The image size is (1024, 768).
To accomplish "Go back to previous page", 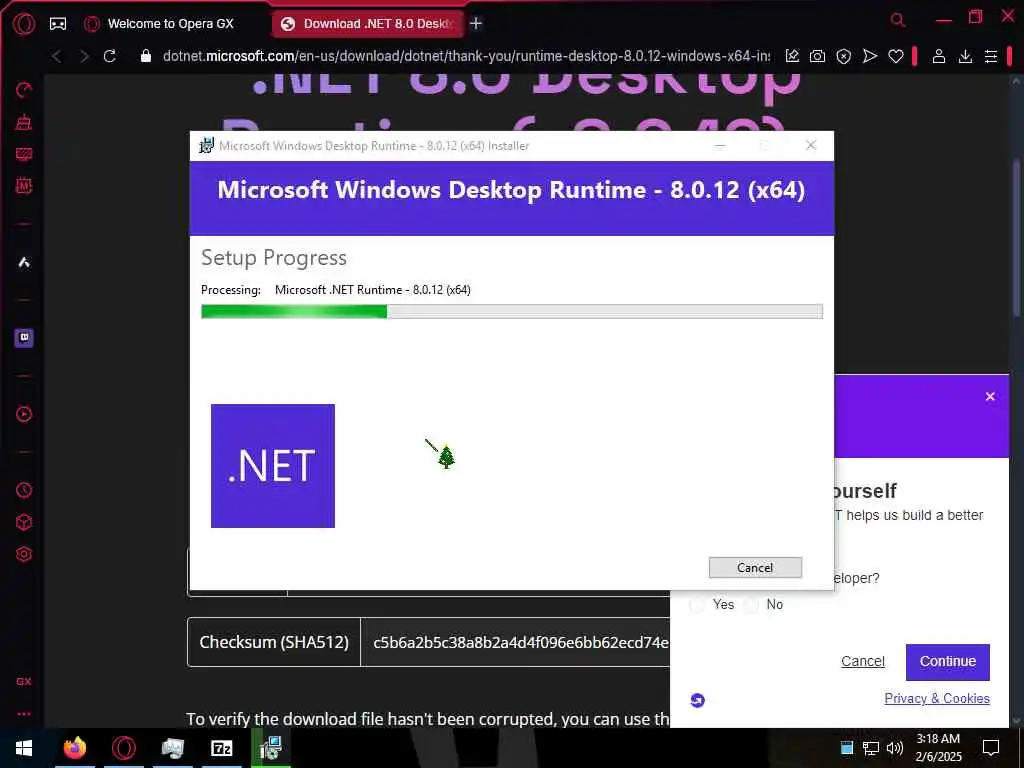I will [57, 56].
